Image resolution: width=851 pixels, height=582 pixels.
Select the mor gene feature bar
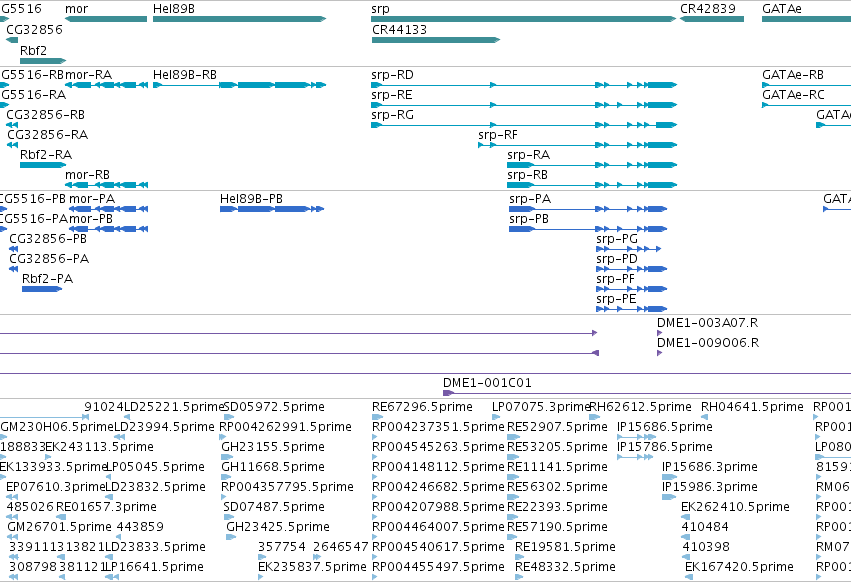coord(106,19)
